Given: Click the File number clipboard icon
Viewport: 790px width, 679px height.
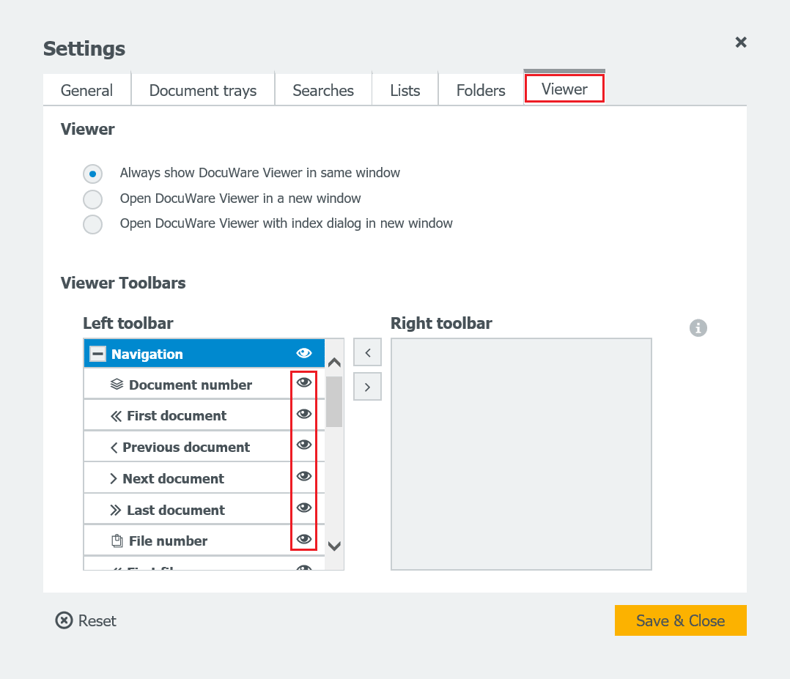Looking at the screenshot, I should [x=117, y=541].
